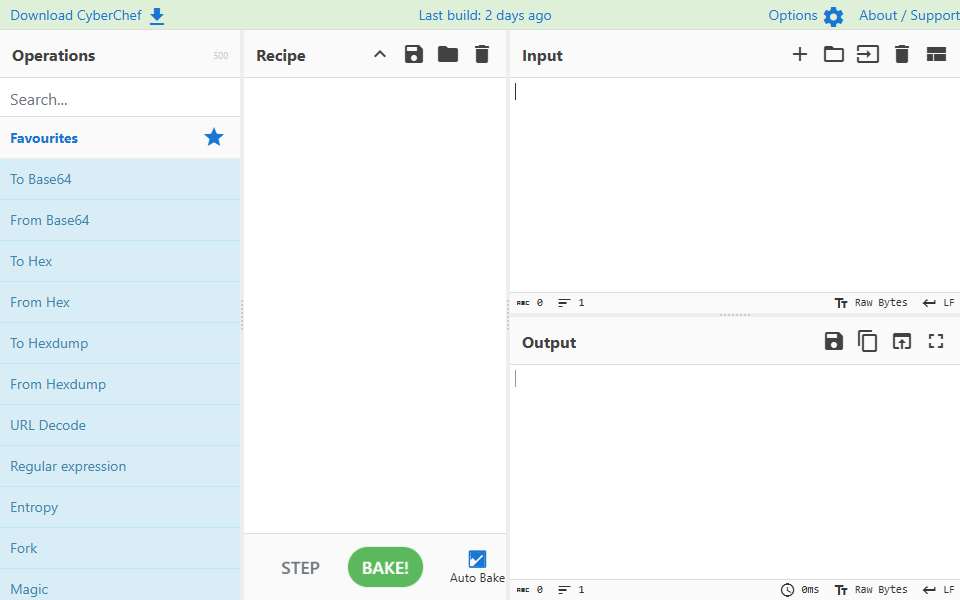
Task: Select the From Base64 operation
Action: [x=120, y=220]
